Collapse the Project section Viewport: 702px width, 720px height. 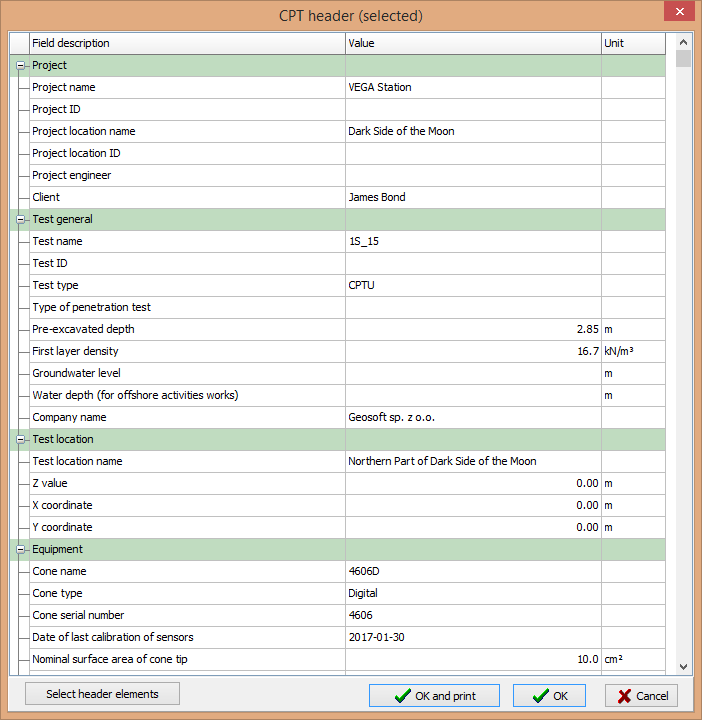(20, 65)
